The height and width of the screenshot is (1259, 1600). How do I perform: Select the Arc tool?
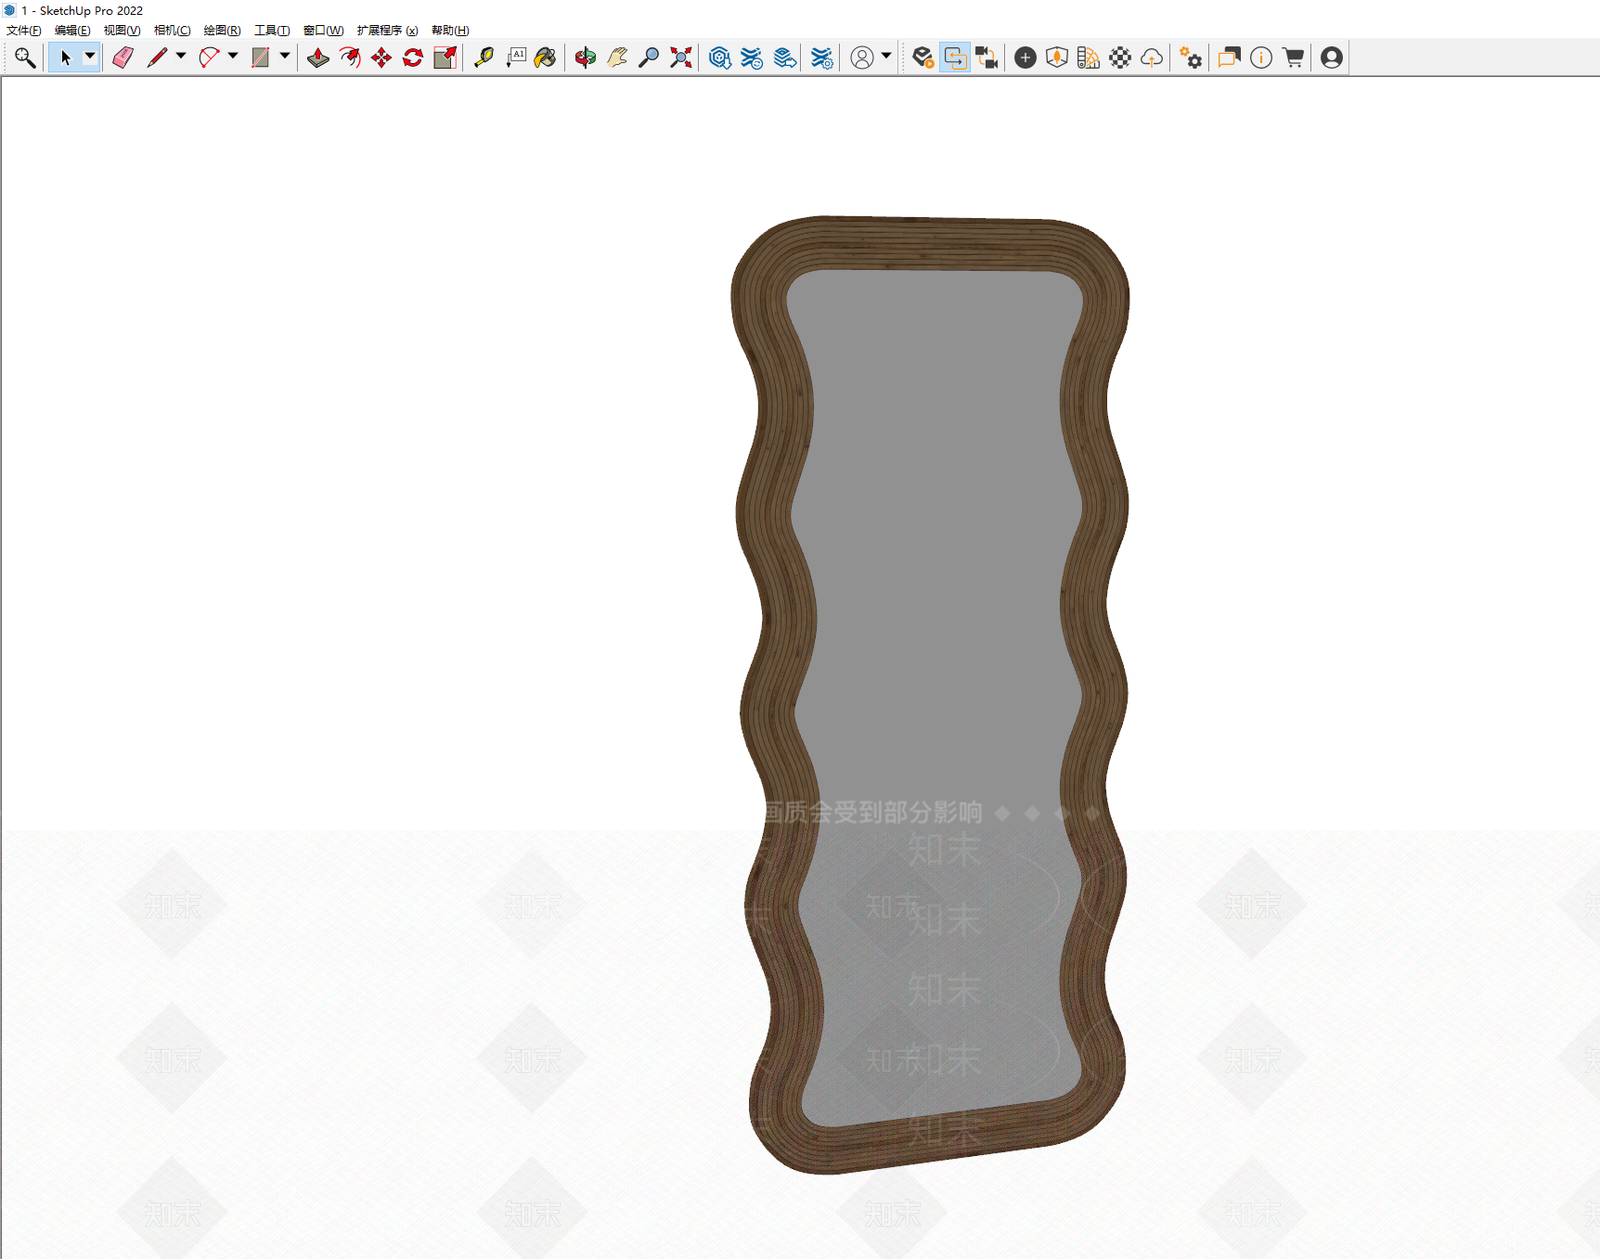[x=209, y=58]
